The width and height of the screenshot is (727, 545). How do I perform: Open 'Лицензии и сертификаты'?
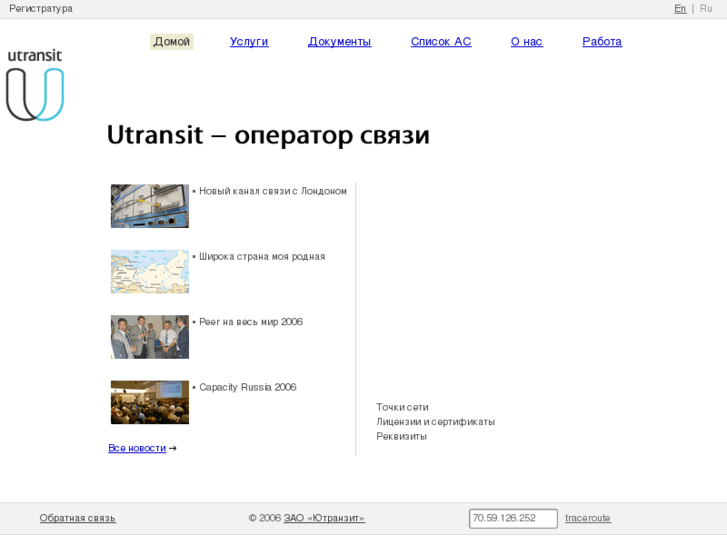(435, 422)
